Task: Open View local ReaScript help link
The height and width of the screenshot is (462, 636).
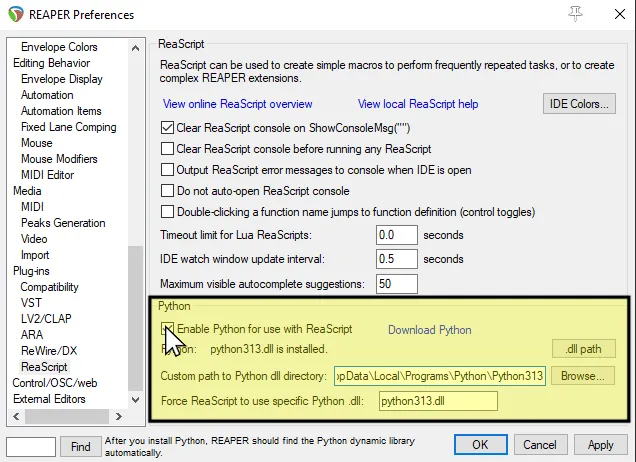Action: (418, 104)
